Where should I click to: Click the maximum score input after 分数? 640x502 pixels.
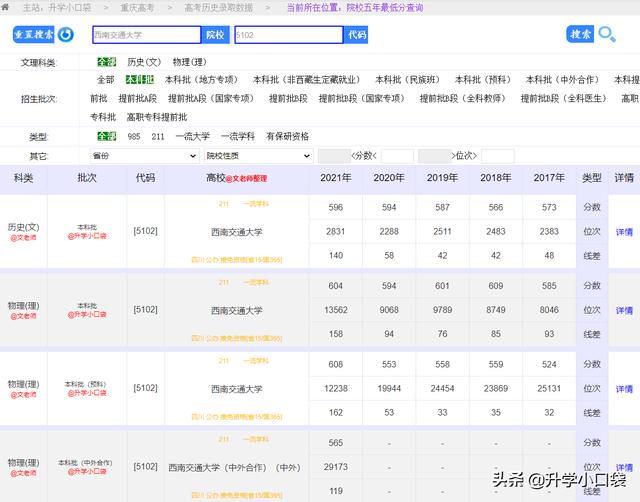[398, 156]
